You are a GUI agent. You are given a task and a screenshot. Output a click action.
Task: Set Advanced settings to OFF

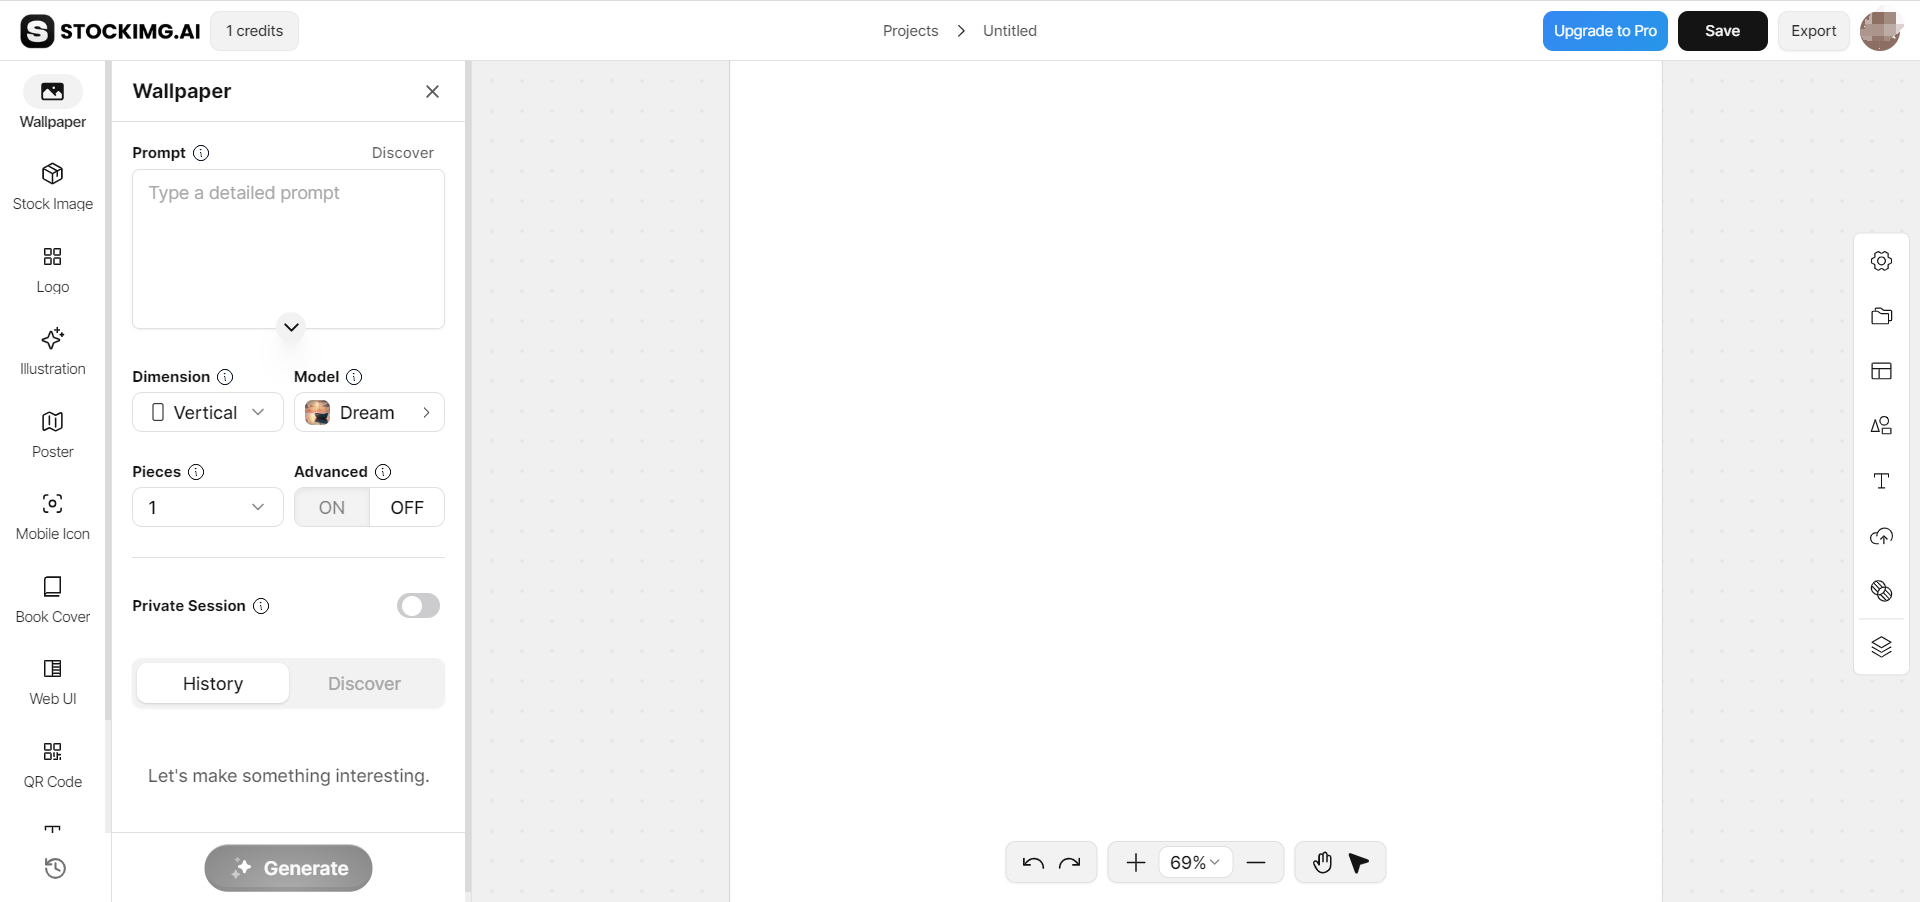pyautogui.click(x=407, y=508)
